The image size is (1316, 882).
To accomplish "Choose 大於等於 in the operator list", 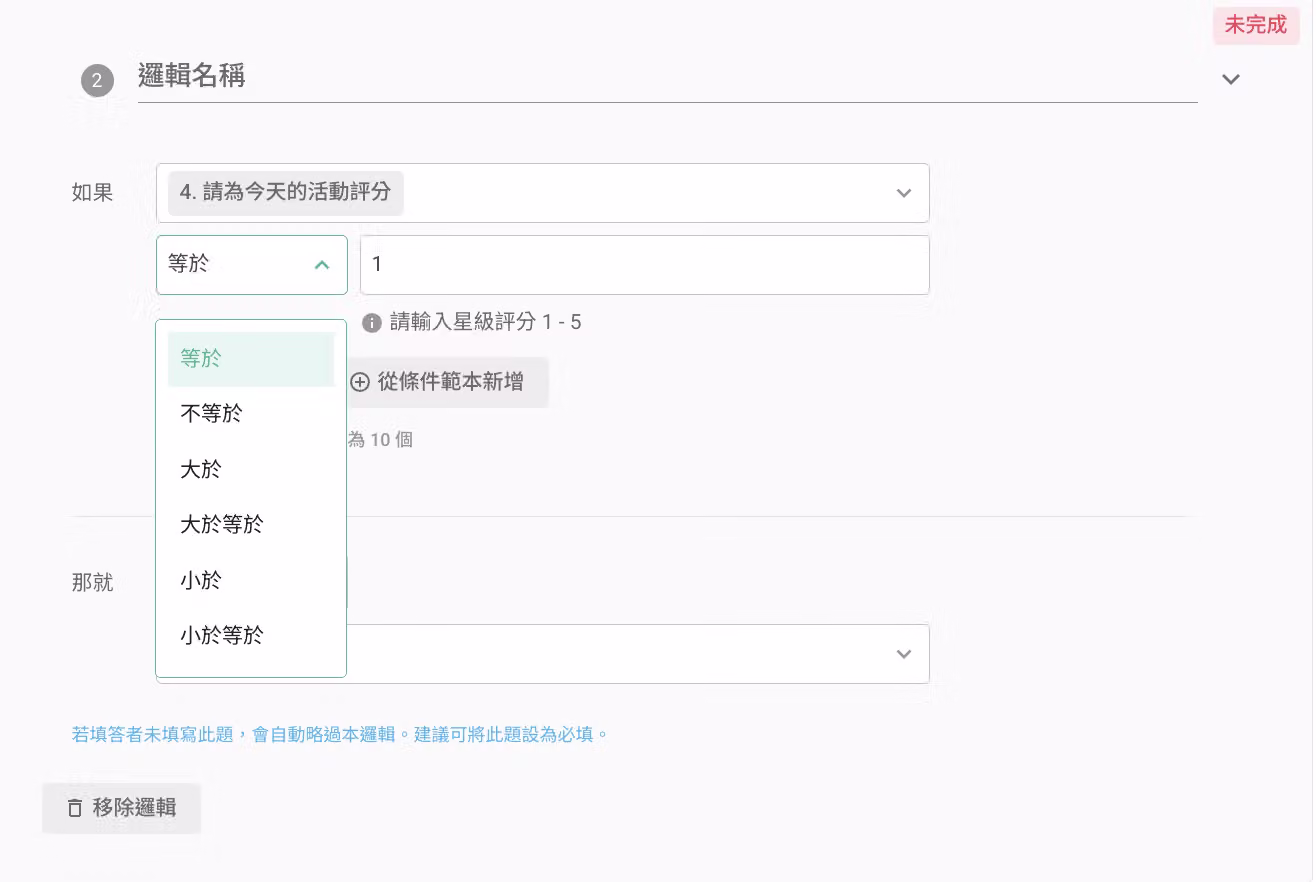I will click(251, 525).
